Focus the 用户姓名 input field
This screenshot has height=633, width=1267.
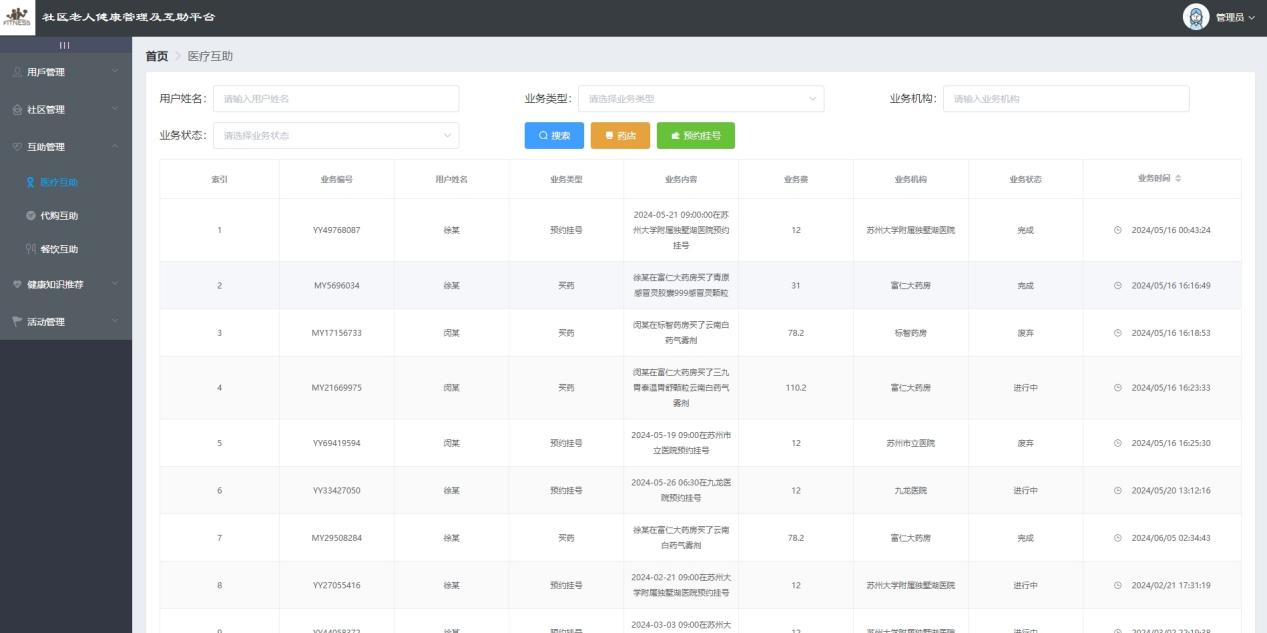(x=336, y=98)
